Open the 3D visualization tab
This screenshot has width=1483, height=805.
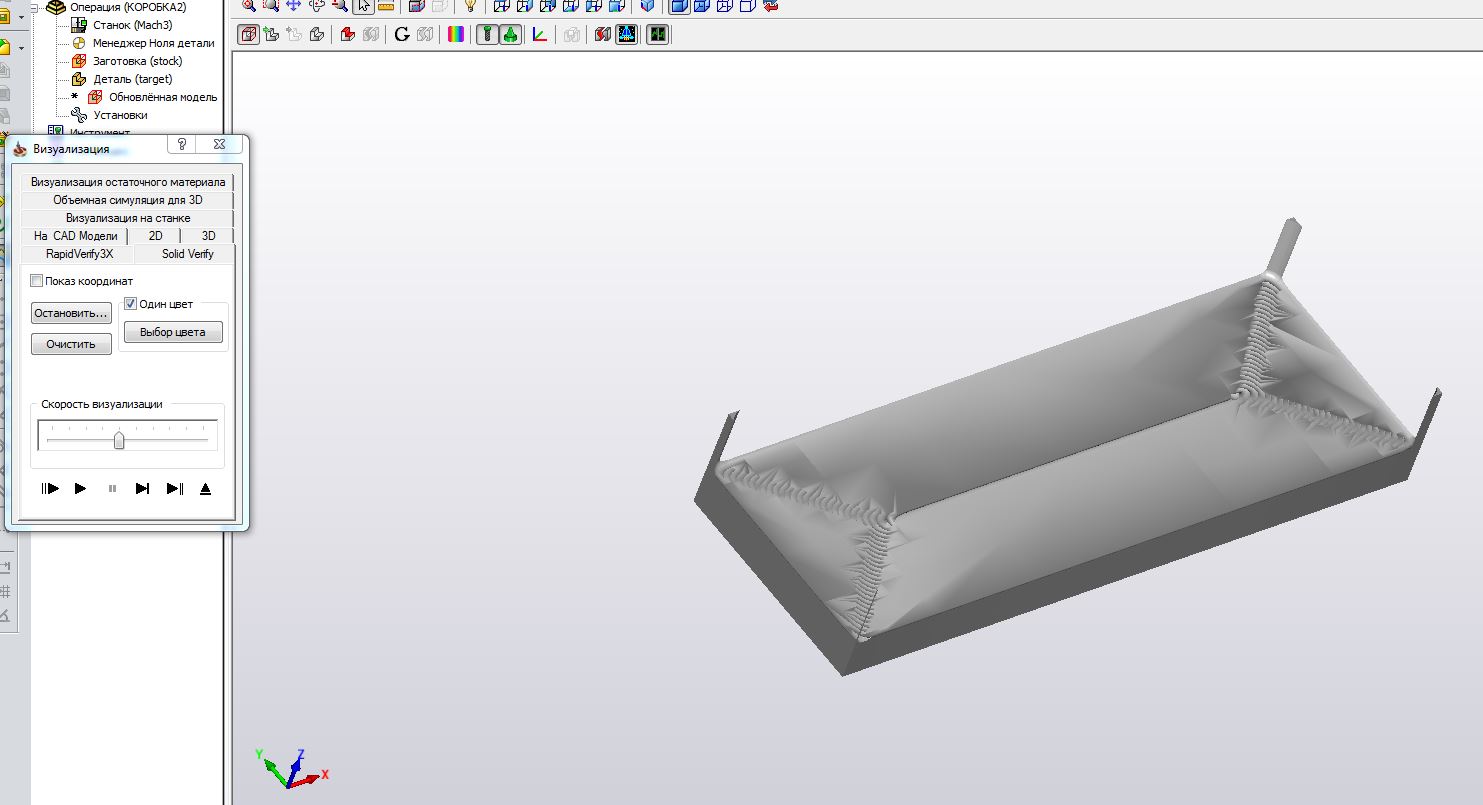pyautogui.click(x=208, y=236)
